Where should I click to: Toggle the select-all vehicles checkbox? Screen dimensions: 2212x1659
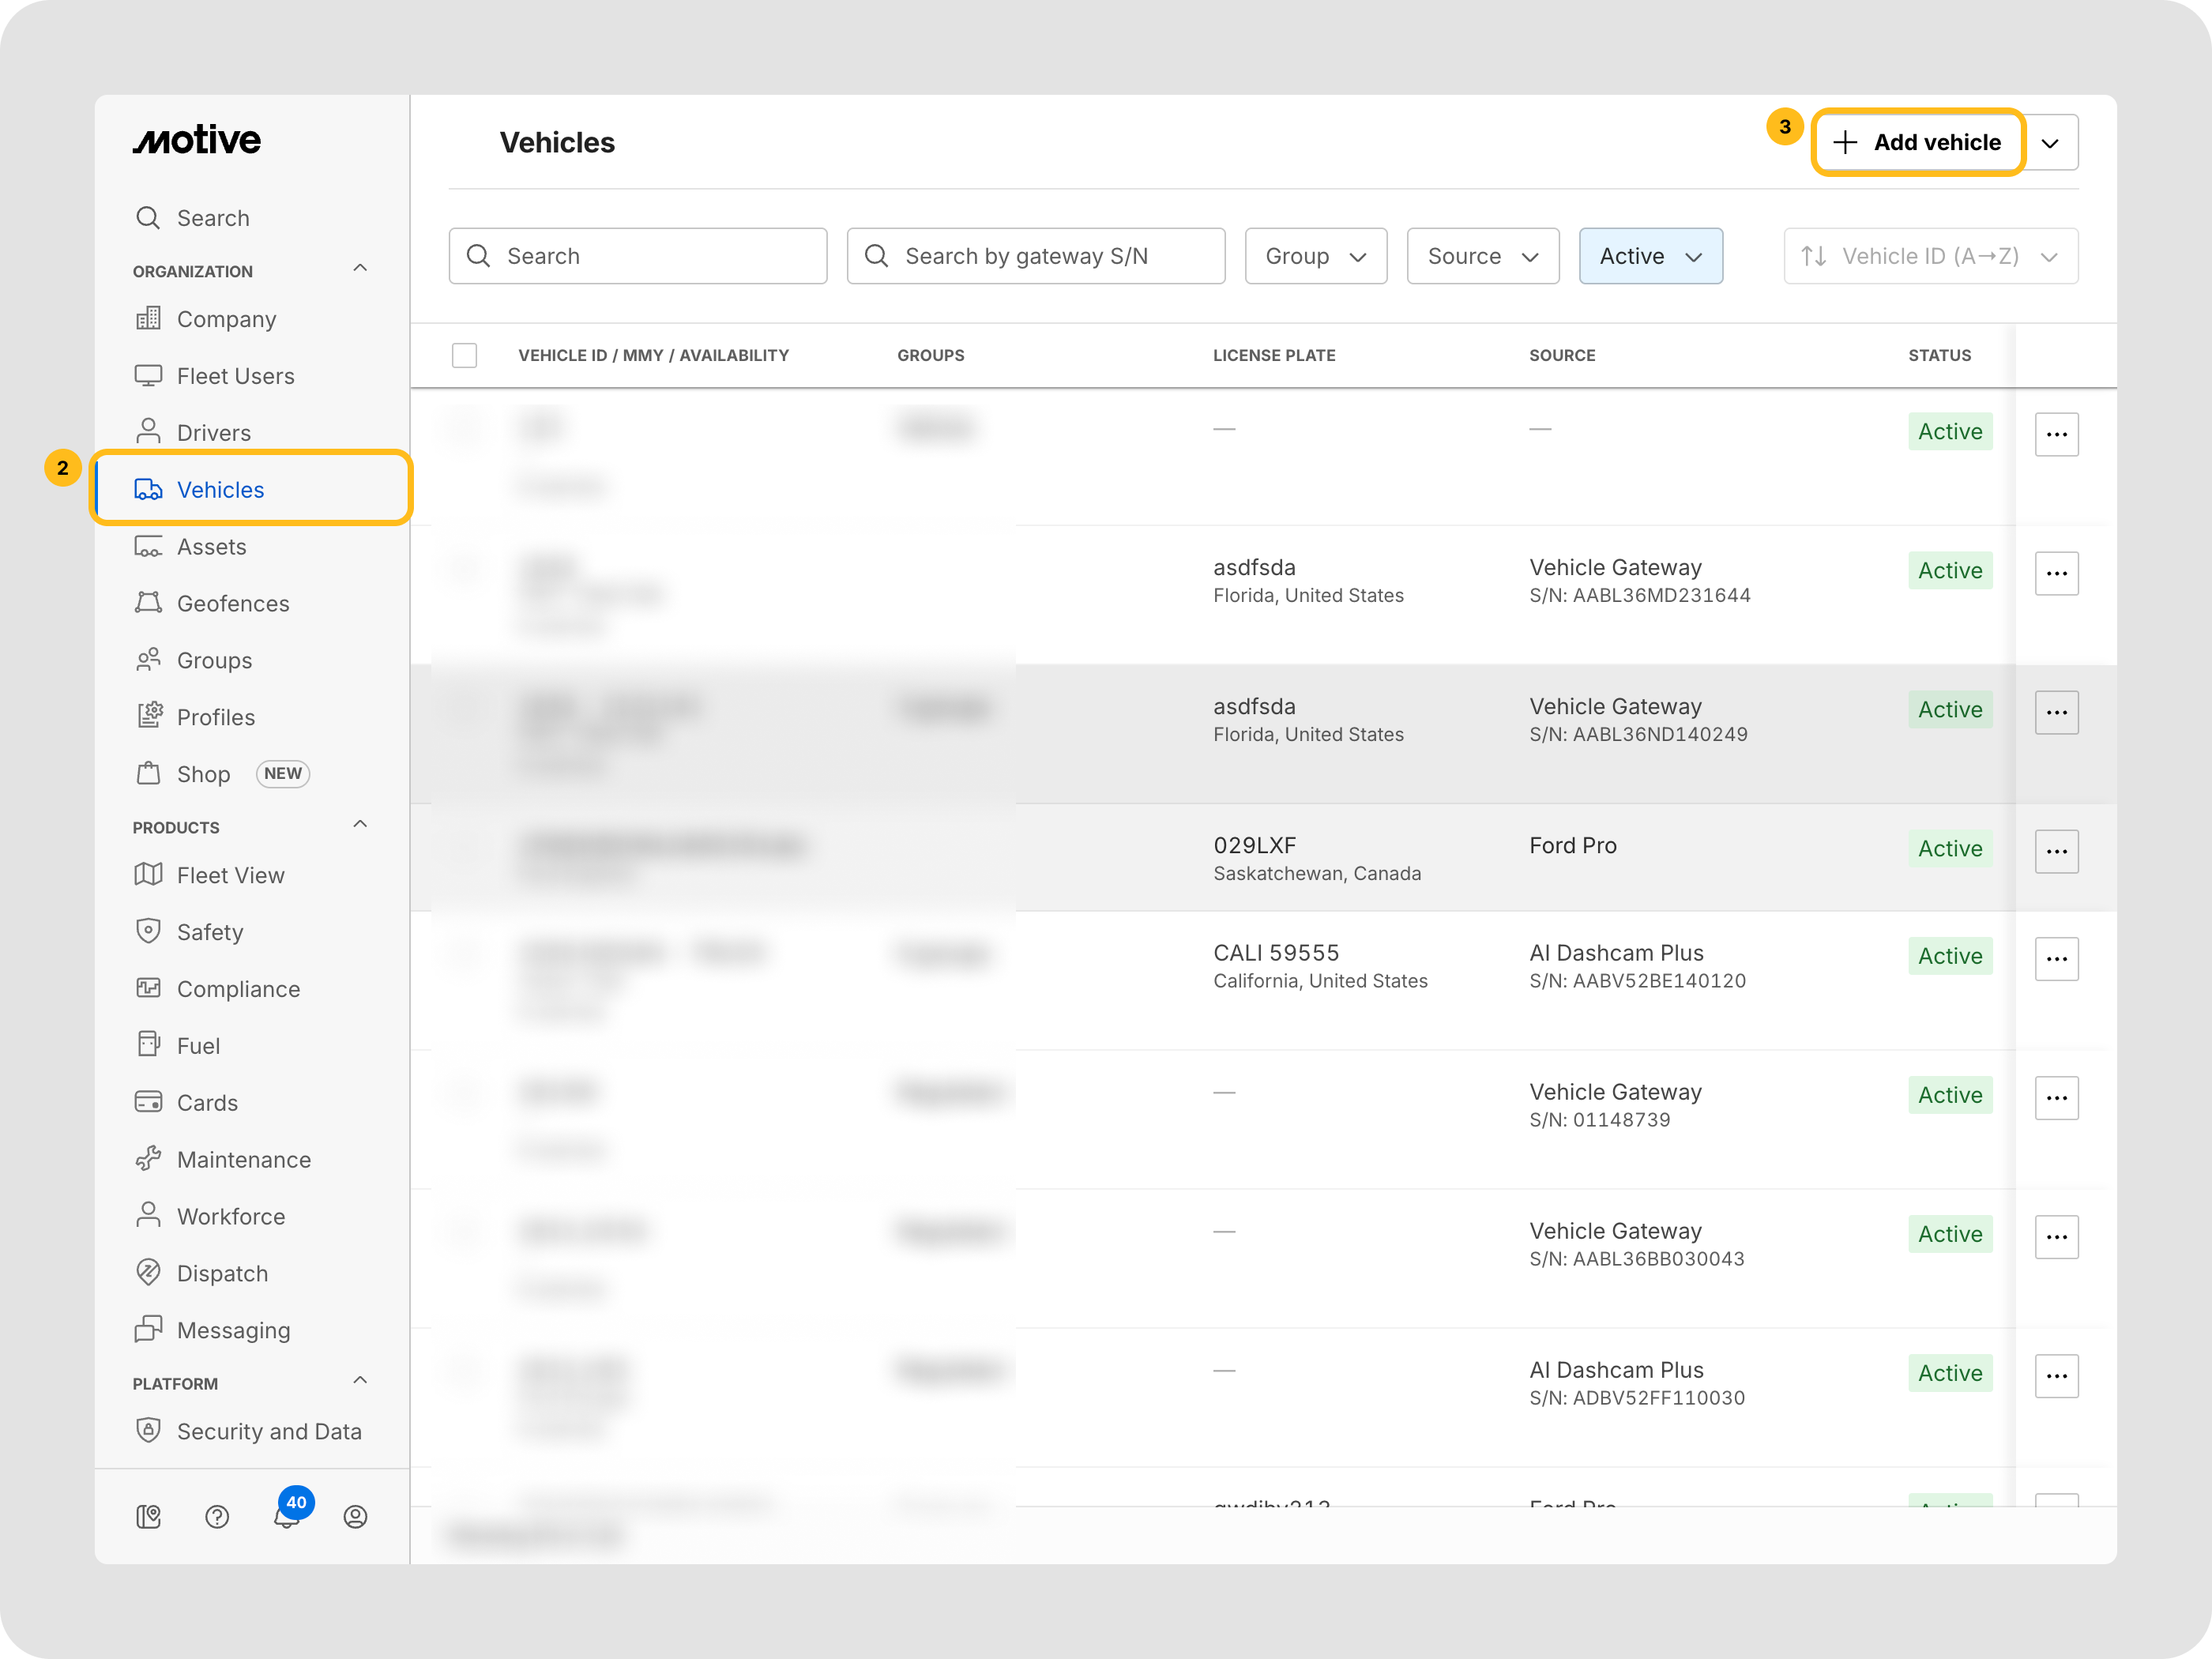464,355
